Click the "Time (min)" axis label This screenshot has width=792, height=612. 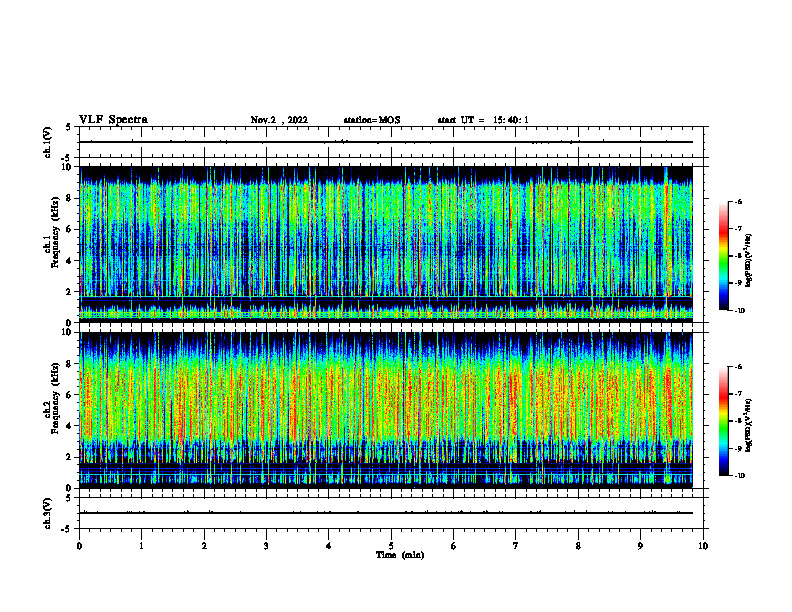[400, 555]
